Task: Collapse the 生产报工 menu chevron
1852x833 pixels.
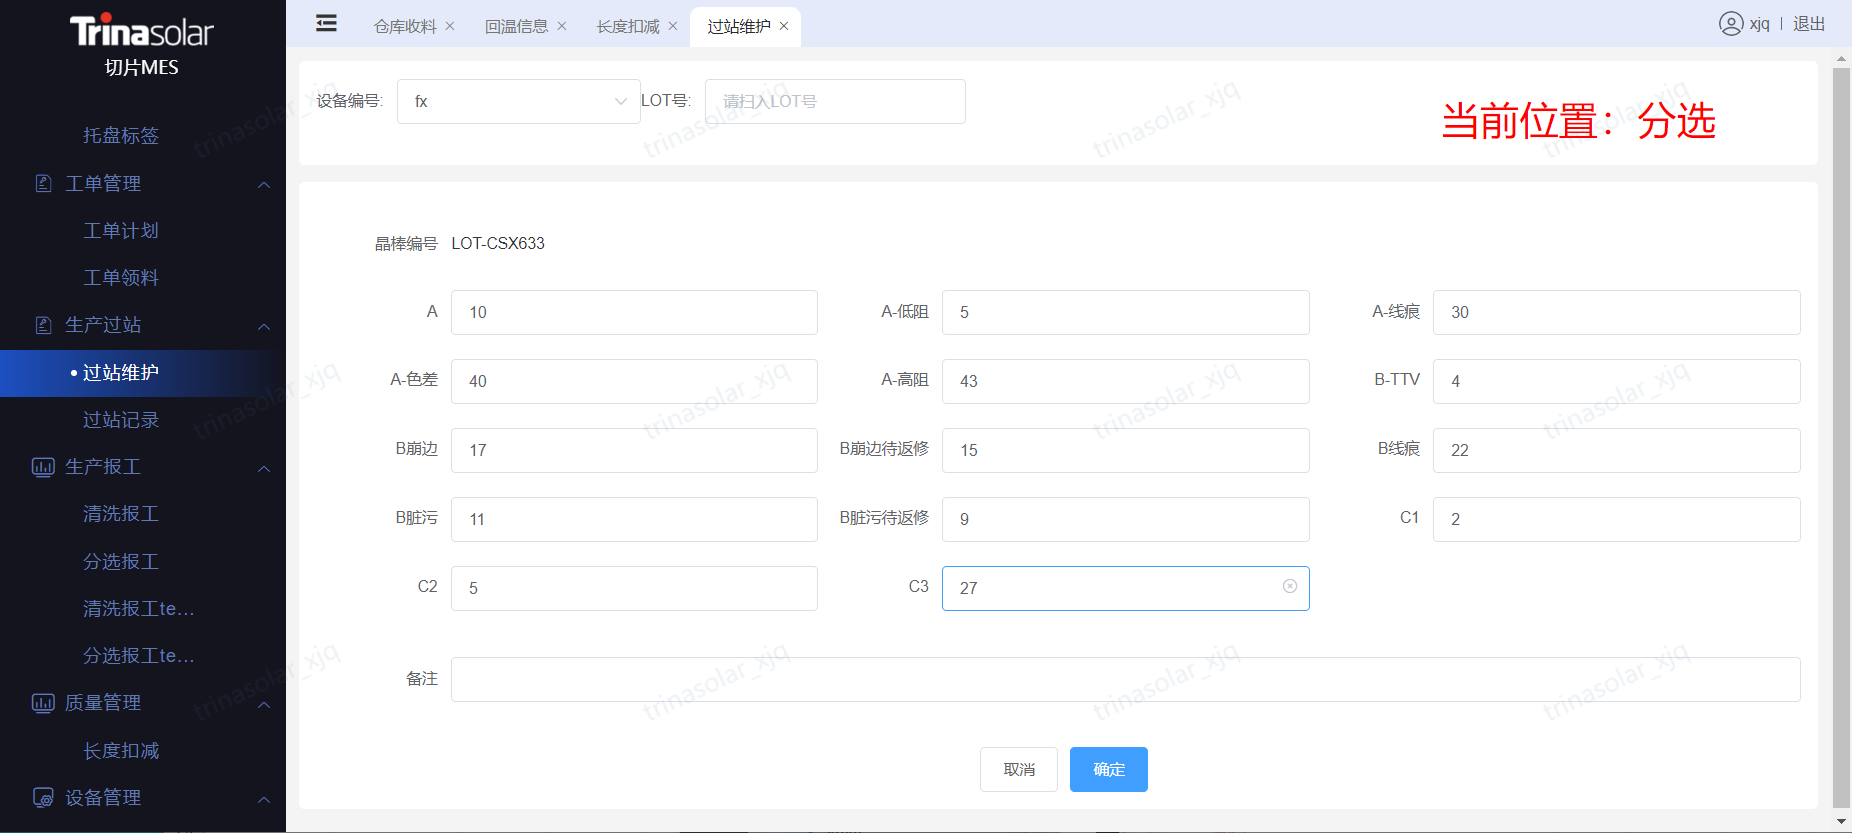Action: point(264,468)
